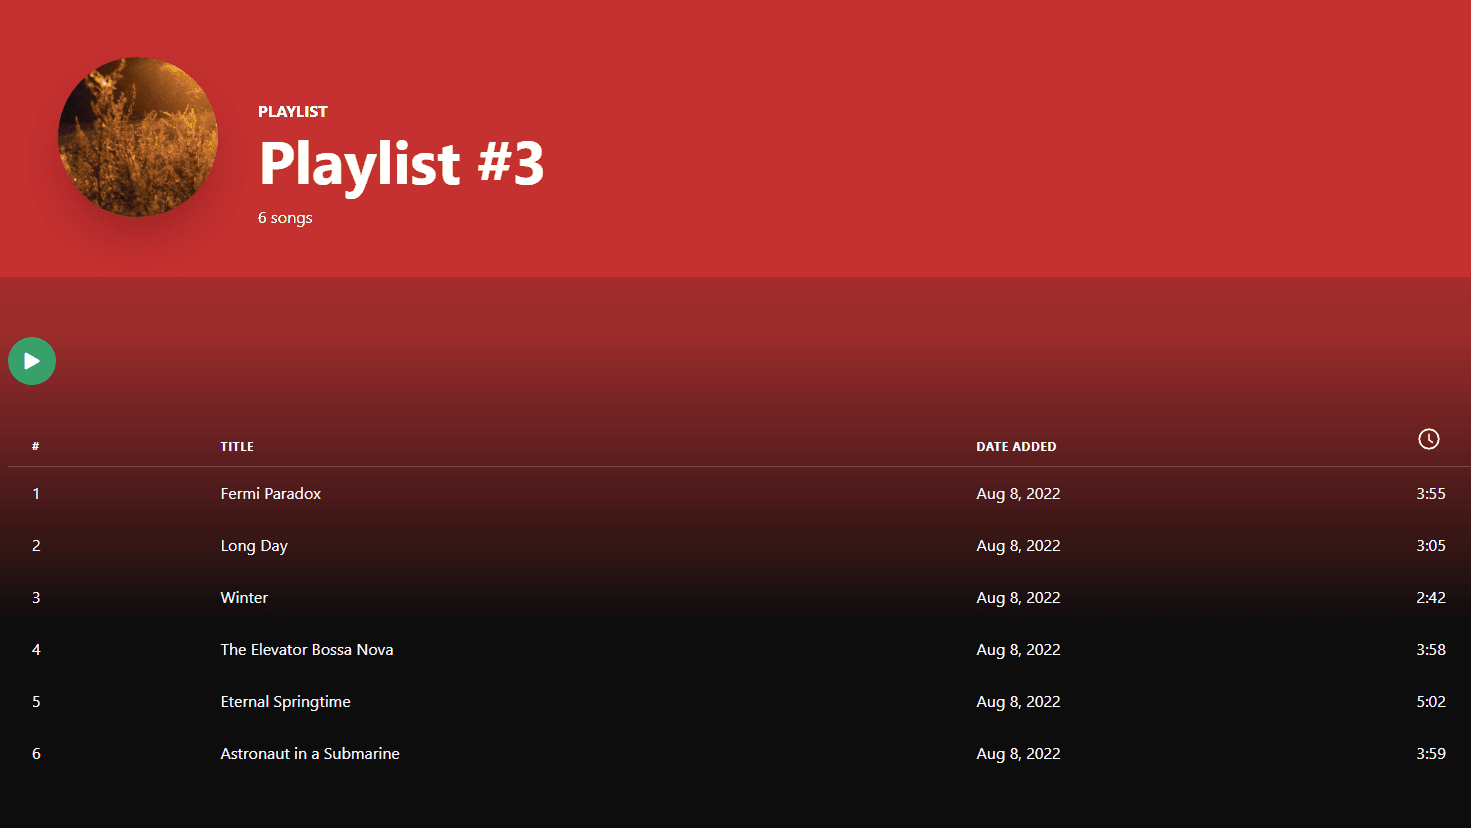
Task: Open the Eternal Springtime song
Action: (x=286, y=702)
